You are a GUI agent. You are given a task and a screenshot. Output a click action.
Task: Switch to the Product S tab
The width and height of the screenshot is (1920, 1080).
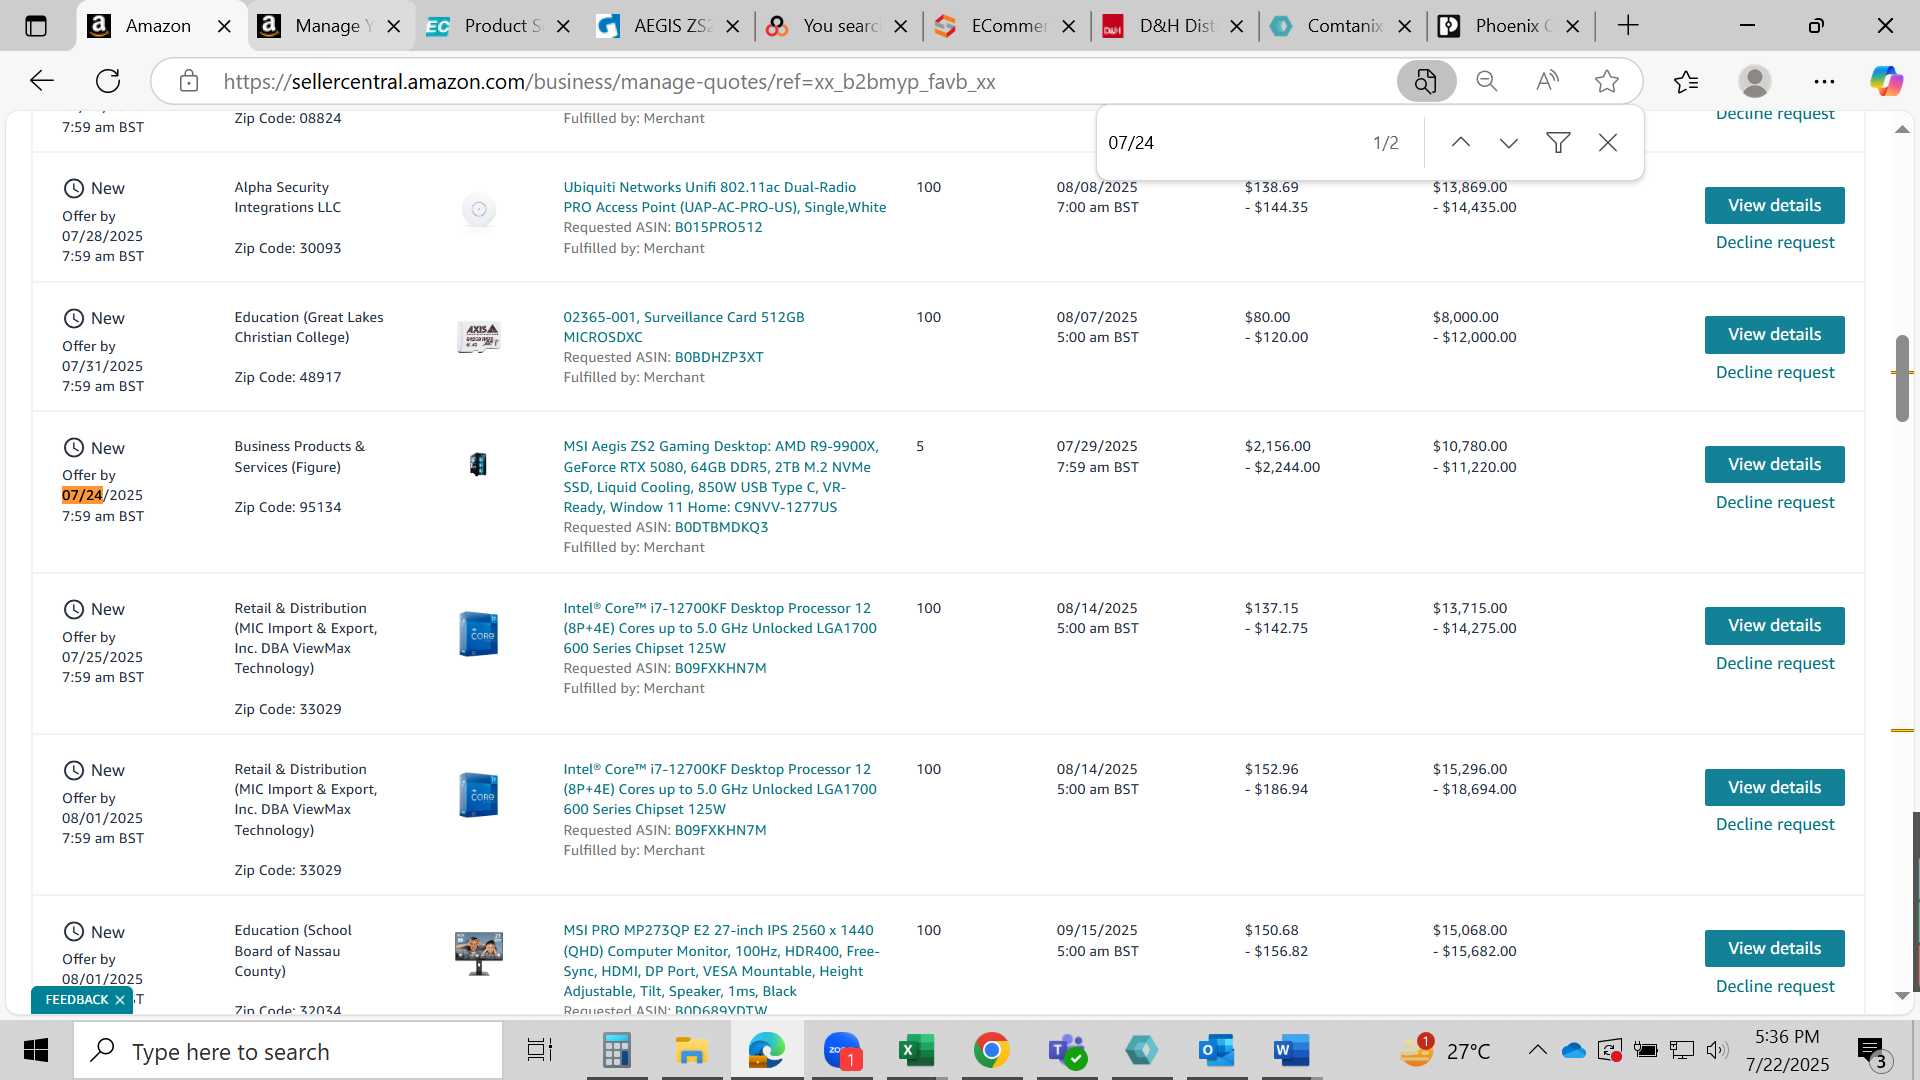coord(499,26)
